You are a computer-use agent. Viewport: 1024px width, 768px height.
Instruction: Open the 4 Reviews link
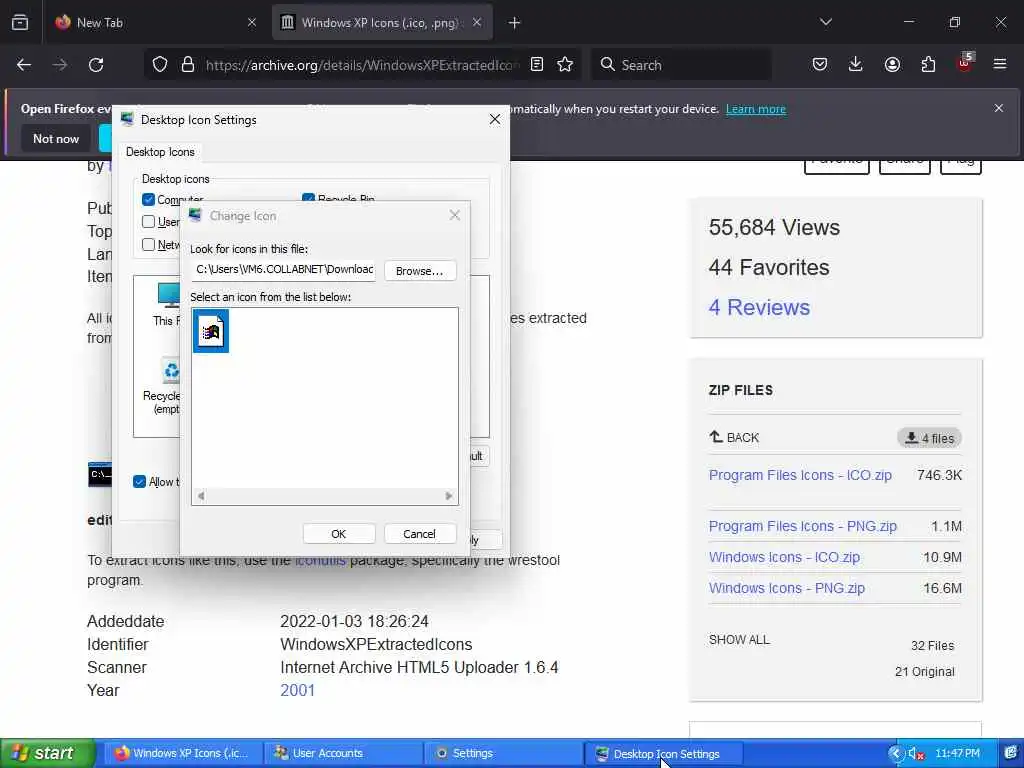[x=759, y=308]
